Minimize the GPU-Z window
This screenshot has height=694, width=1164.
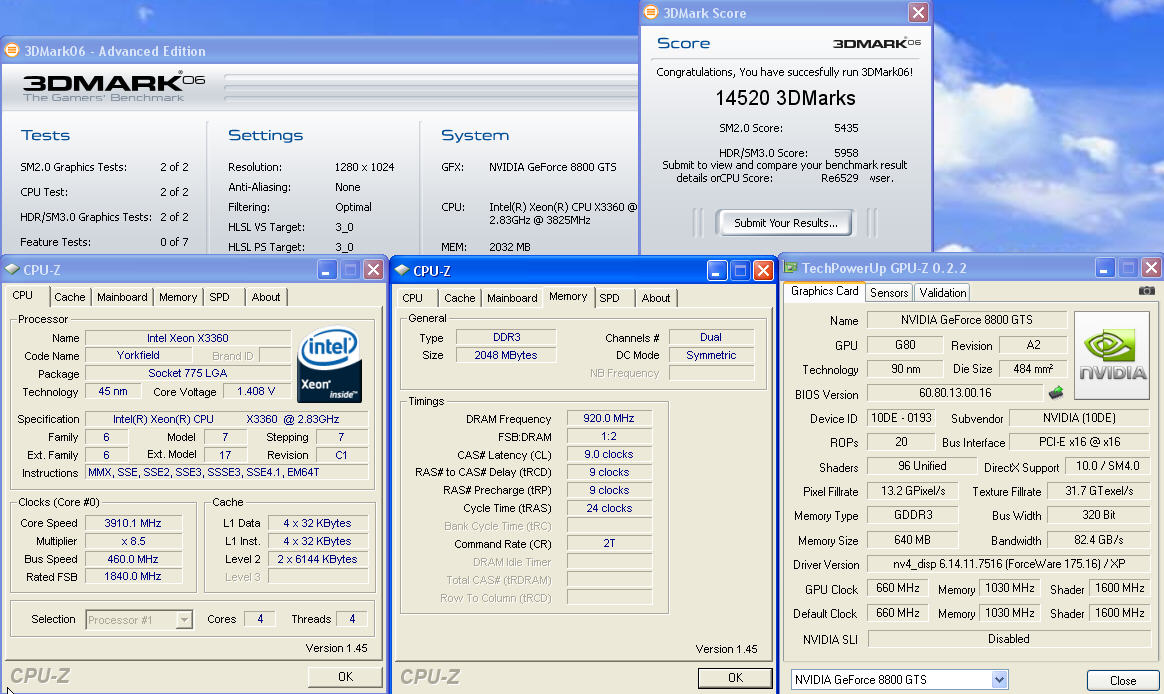coord(1105,268)
